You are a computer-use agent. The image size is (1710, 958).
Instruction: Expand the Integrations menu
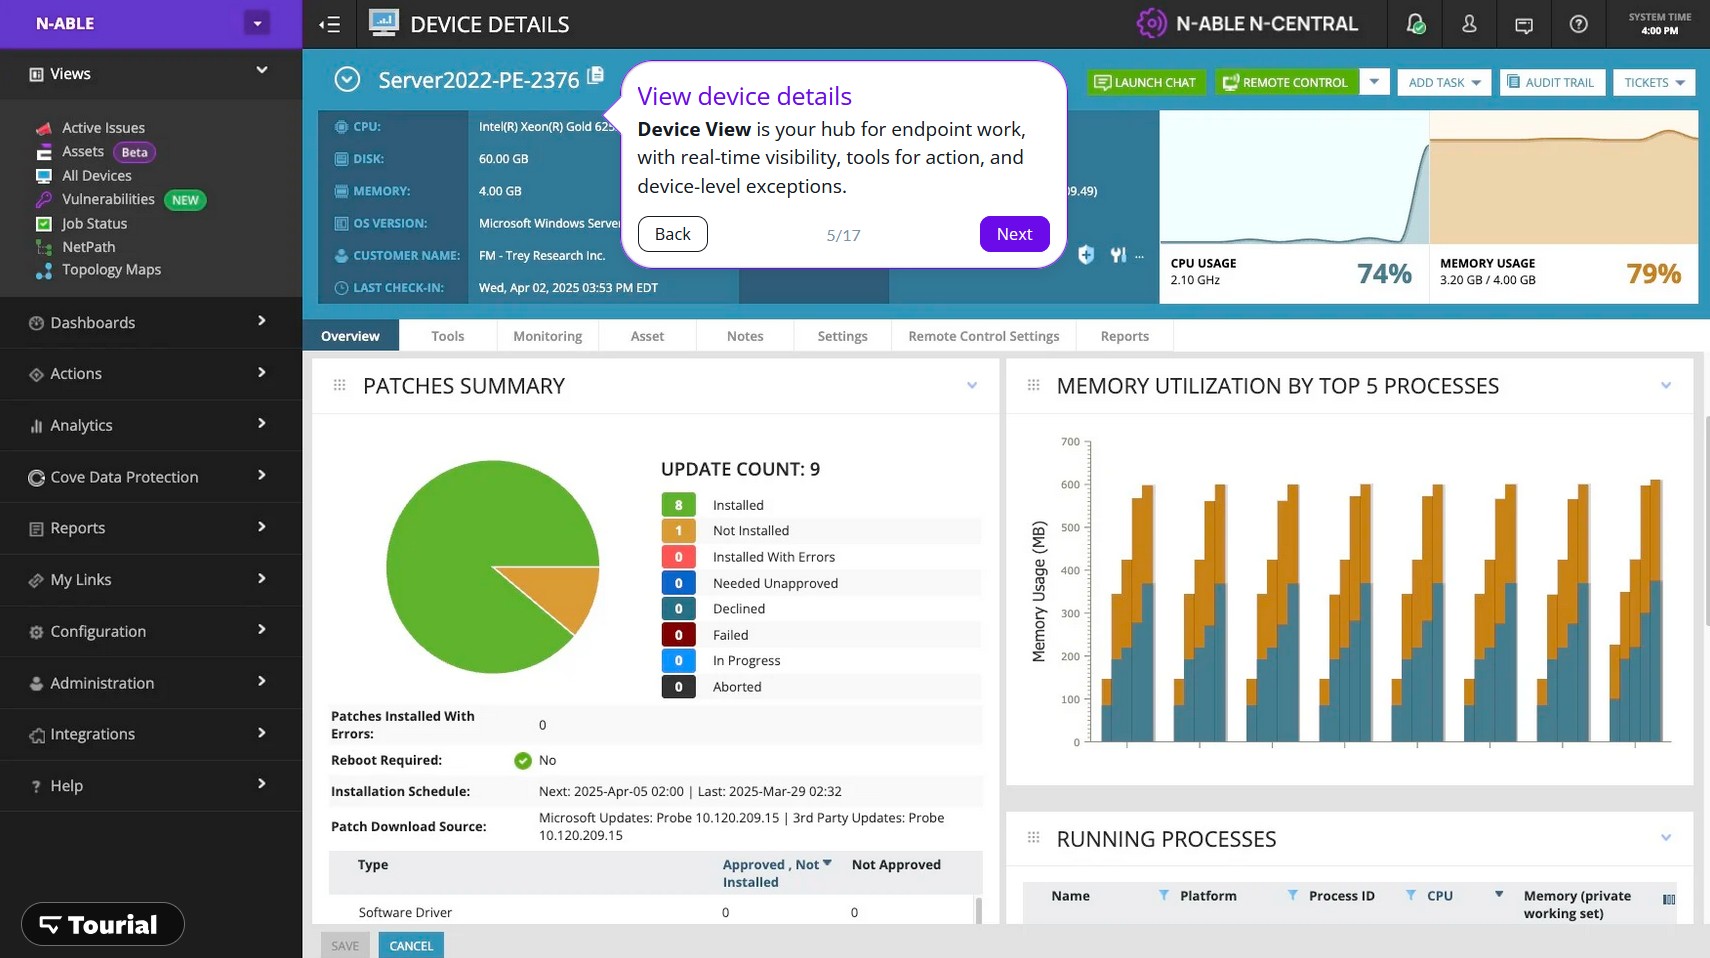pyautogui.click(x=262, y=733)
